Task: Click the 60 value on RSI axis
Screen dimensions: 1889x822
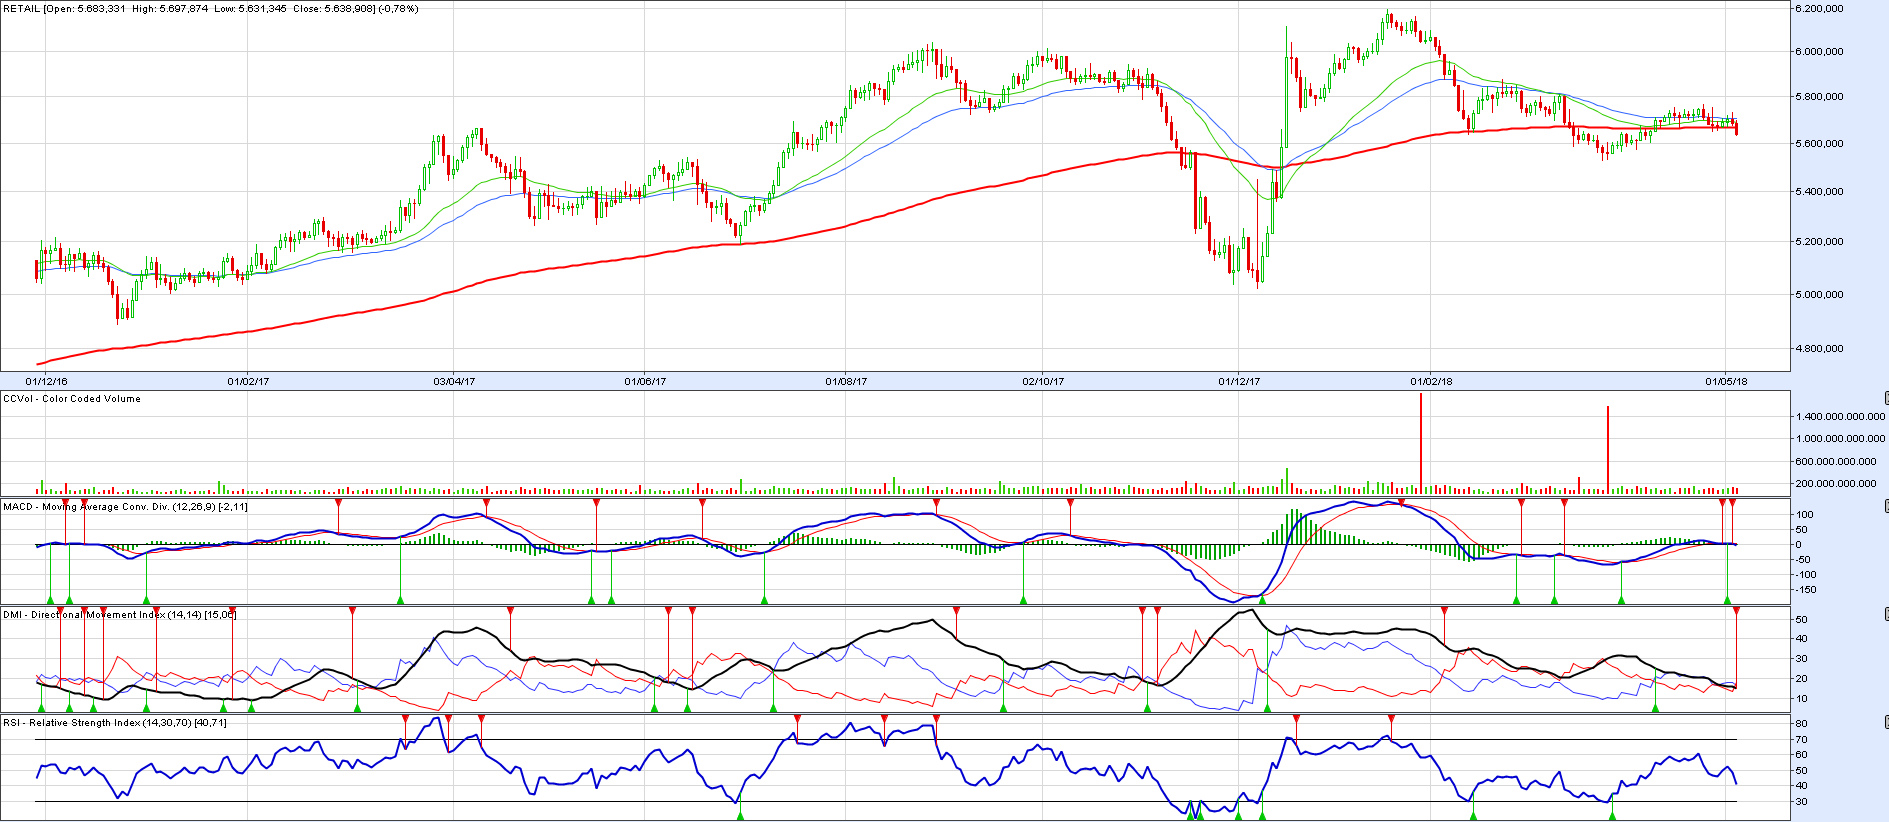Action: (x=1802, y=754)
